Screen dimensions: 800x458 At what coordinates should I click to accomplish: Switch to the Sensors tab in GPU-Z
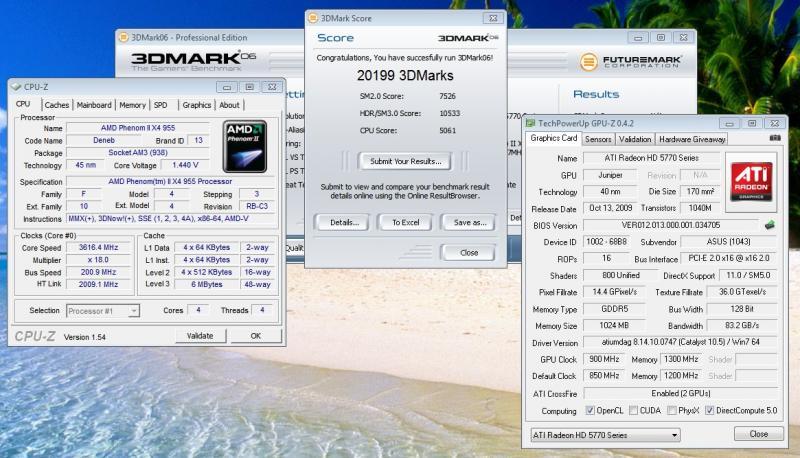point(598,139)
